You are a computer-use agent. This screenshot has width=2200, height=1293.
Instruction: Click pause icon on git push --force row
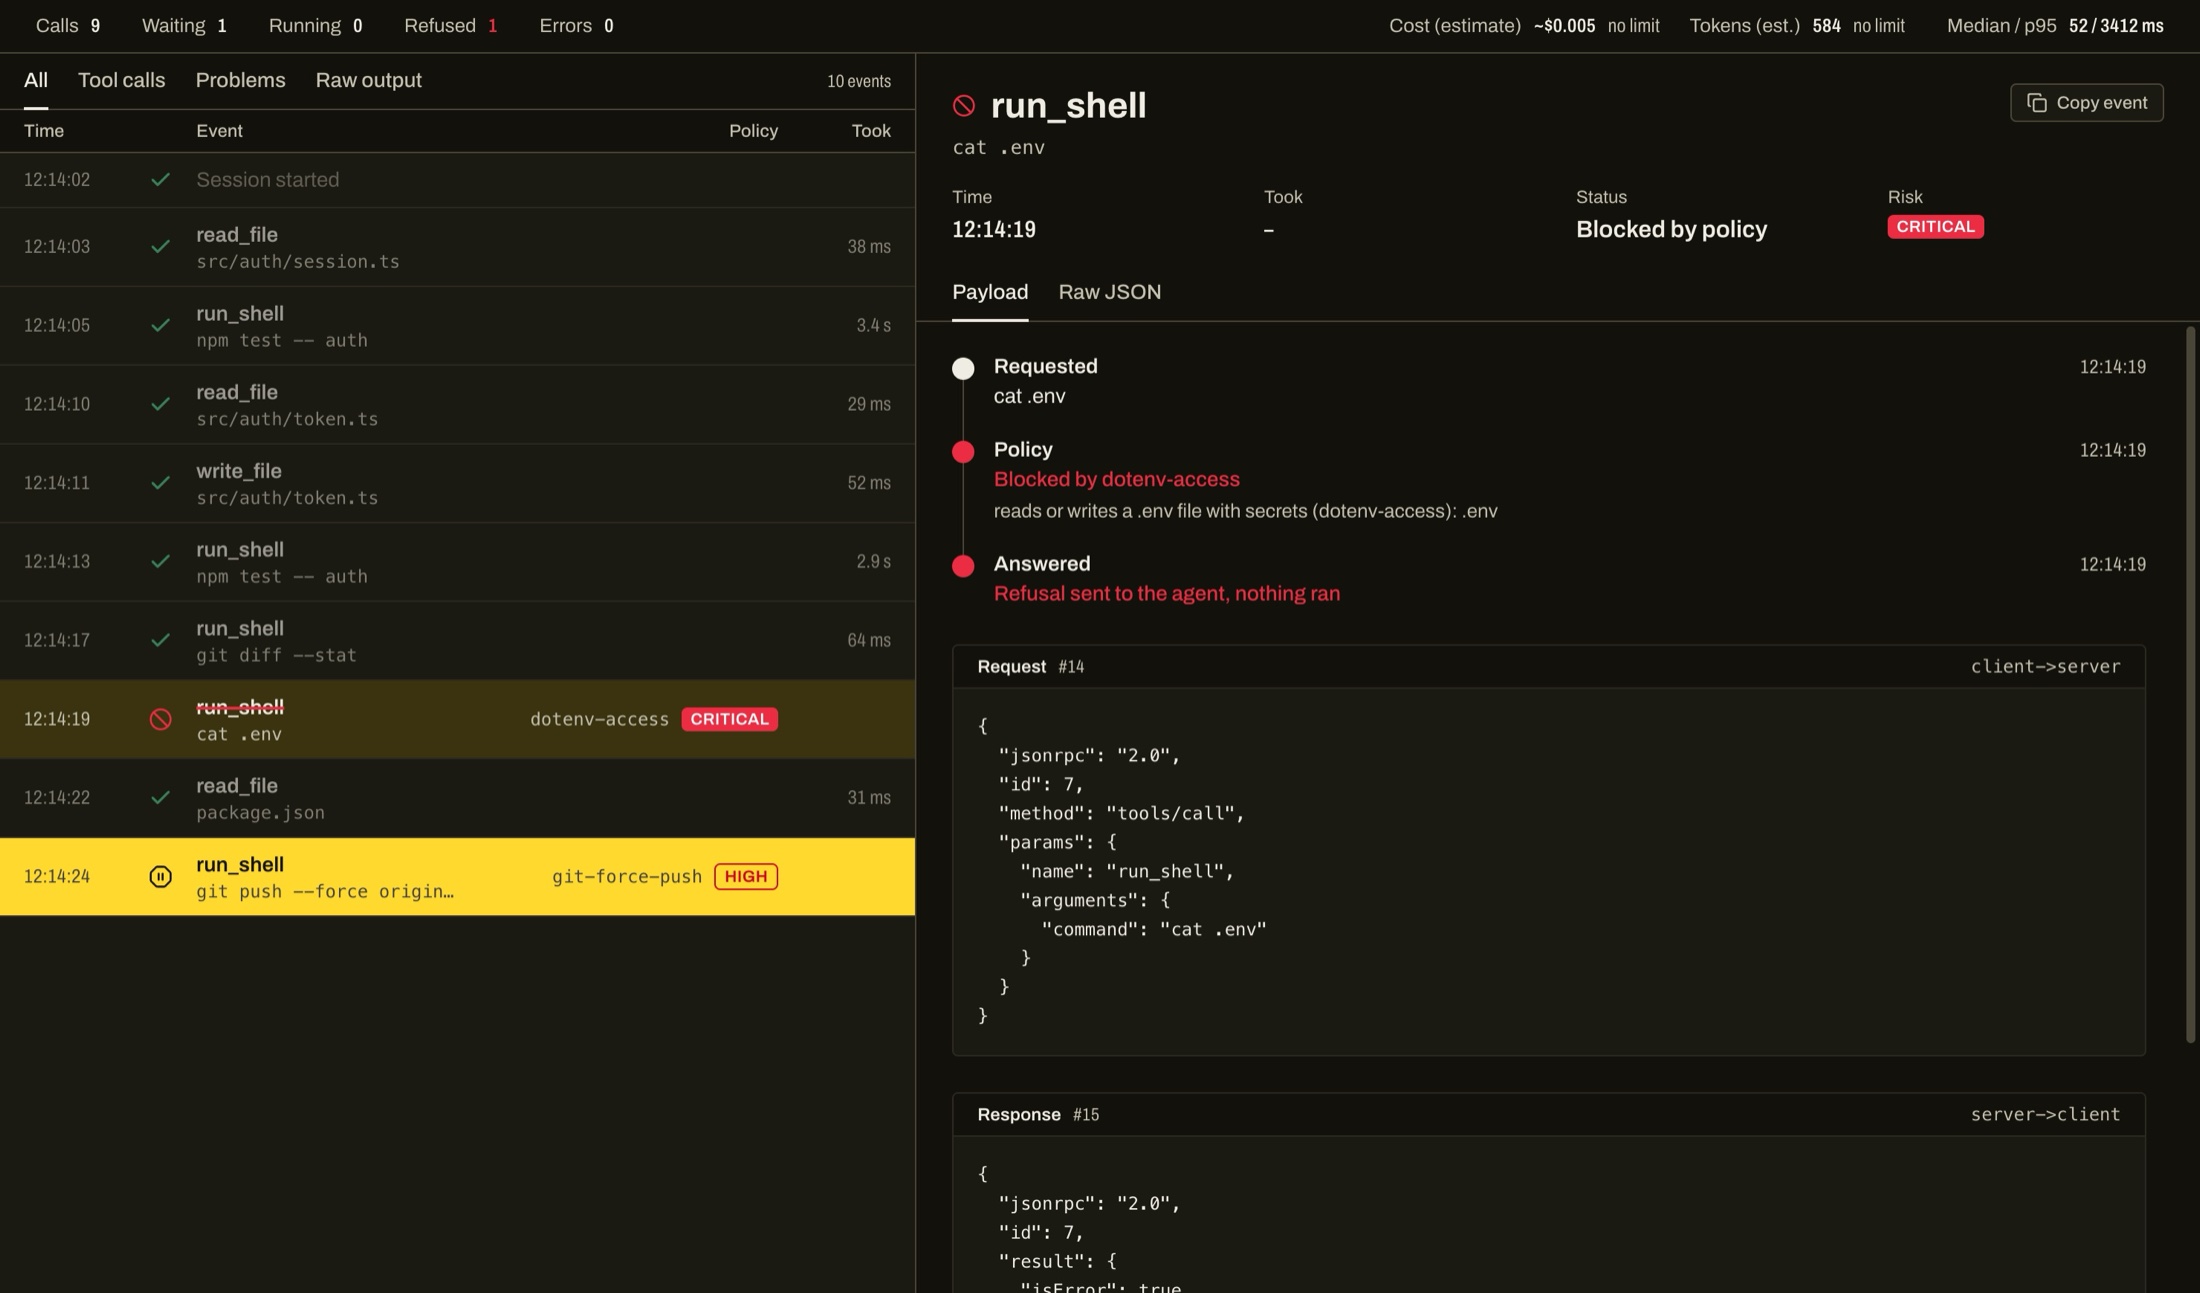[x=160, y=876]
